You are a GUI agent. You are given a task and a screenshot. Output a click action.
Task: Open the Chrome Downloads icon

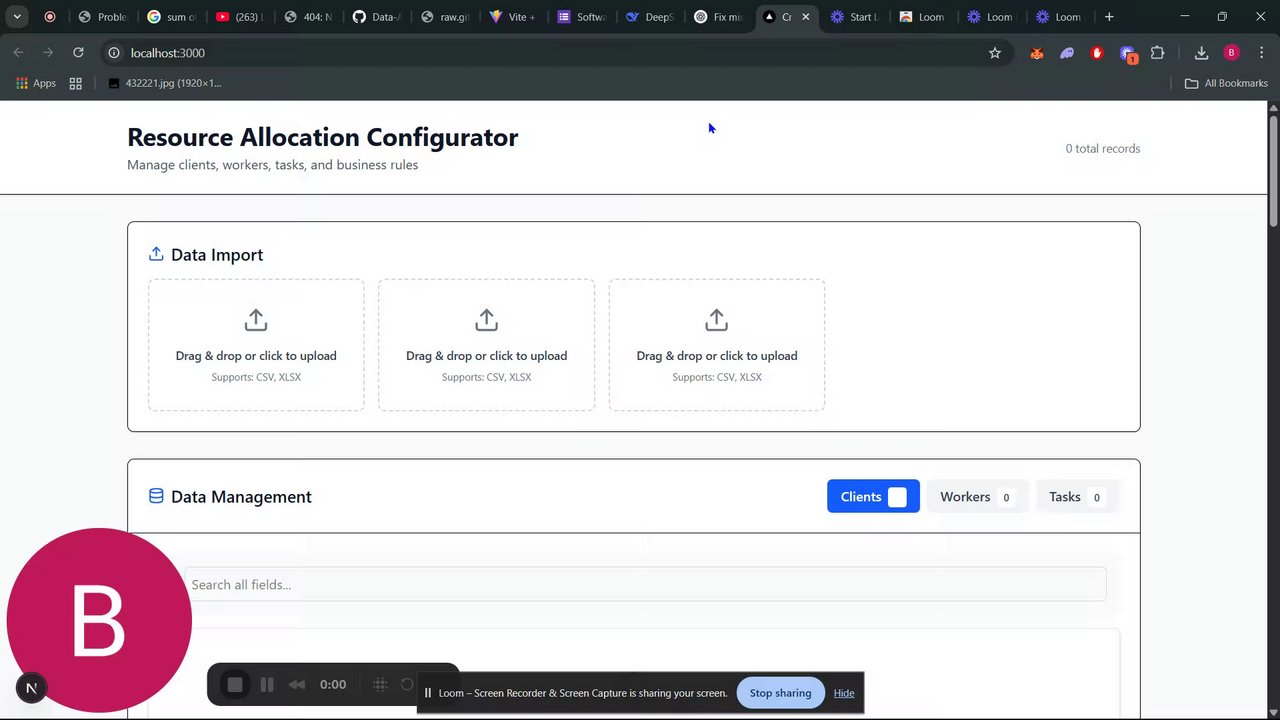1201,53
